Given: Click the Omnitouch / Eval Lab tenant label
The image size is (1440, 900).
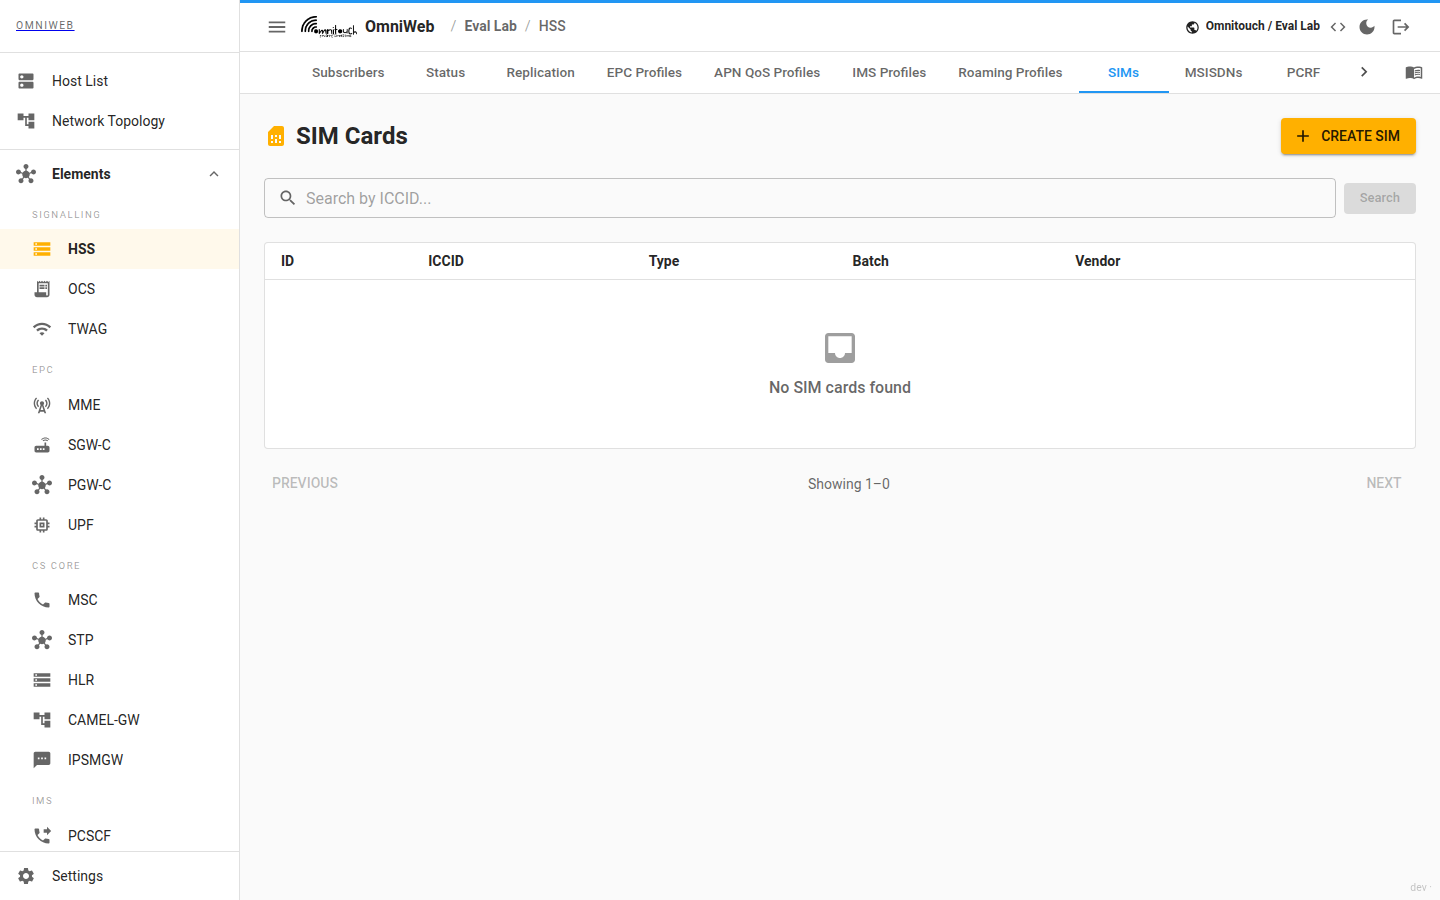Looking at the screenshot, I should click(1262, 26).
